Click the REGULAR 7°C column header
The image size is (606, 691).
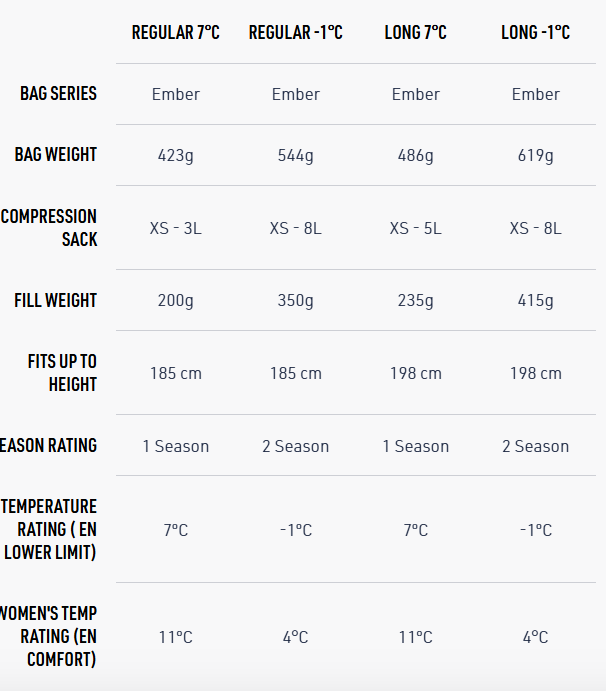click(176, 33)
